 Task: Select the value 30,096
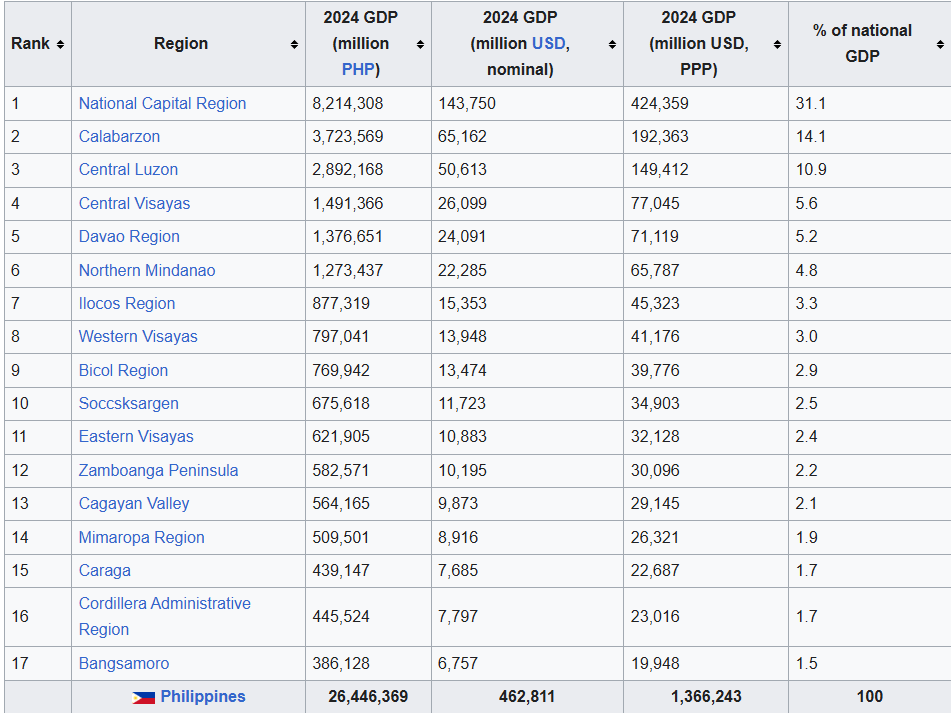click(x=654, y=470)
